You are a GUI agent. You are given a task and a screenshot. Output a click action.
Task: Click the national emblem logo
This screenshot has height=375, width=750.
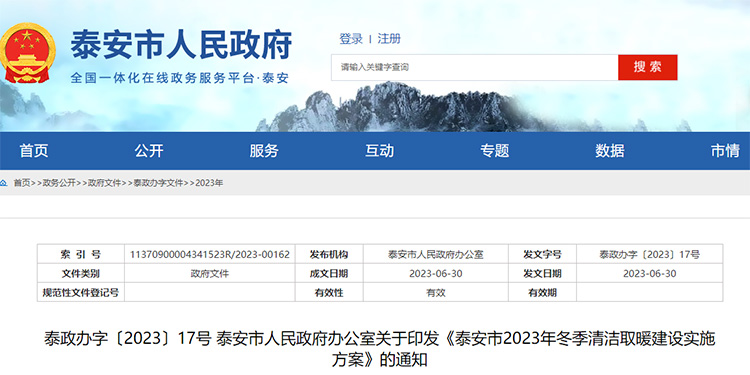27,53
